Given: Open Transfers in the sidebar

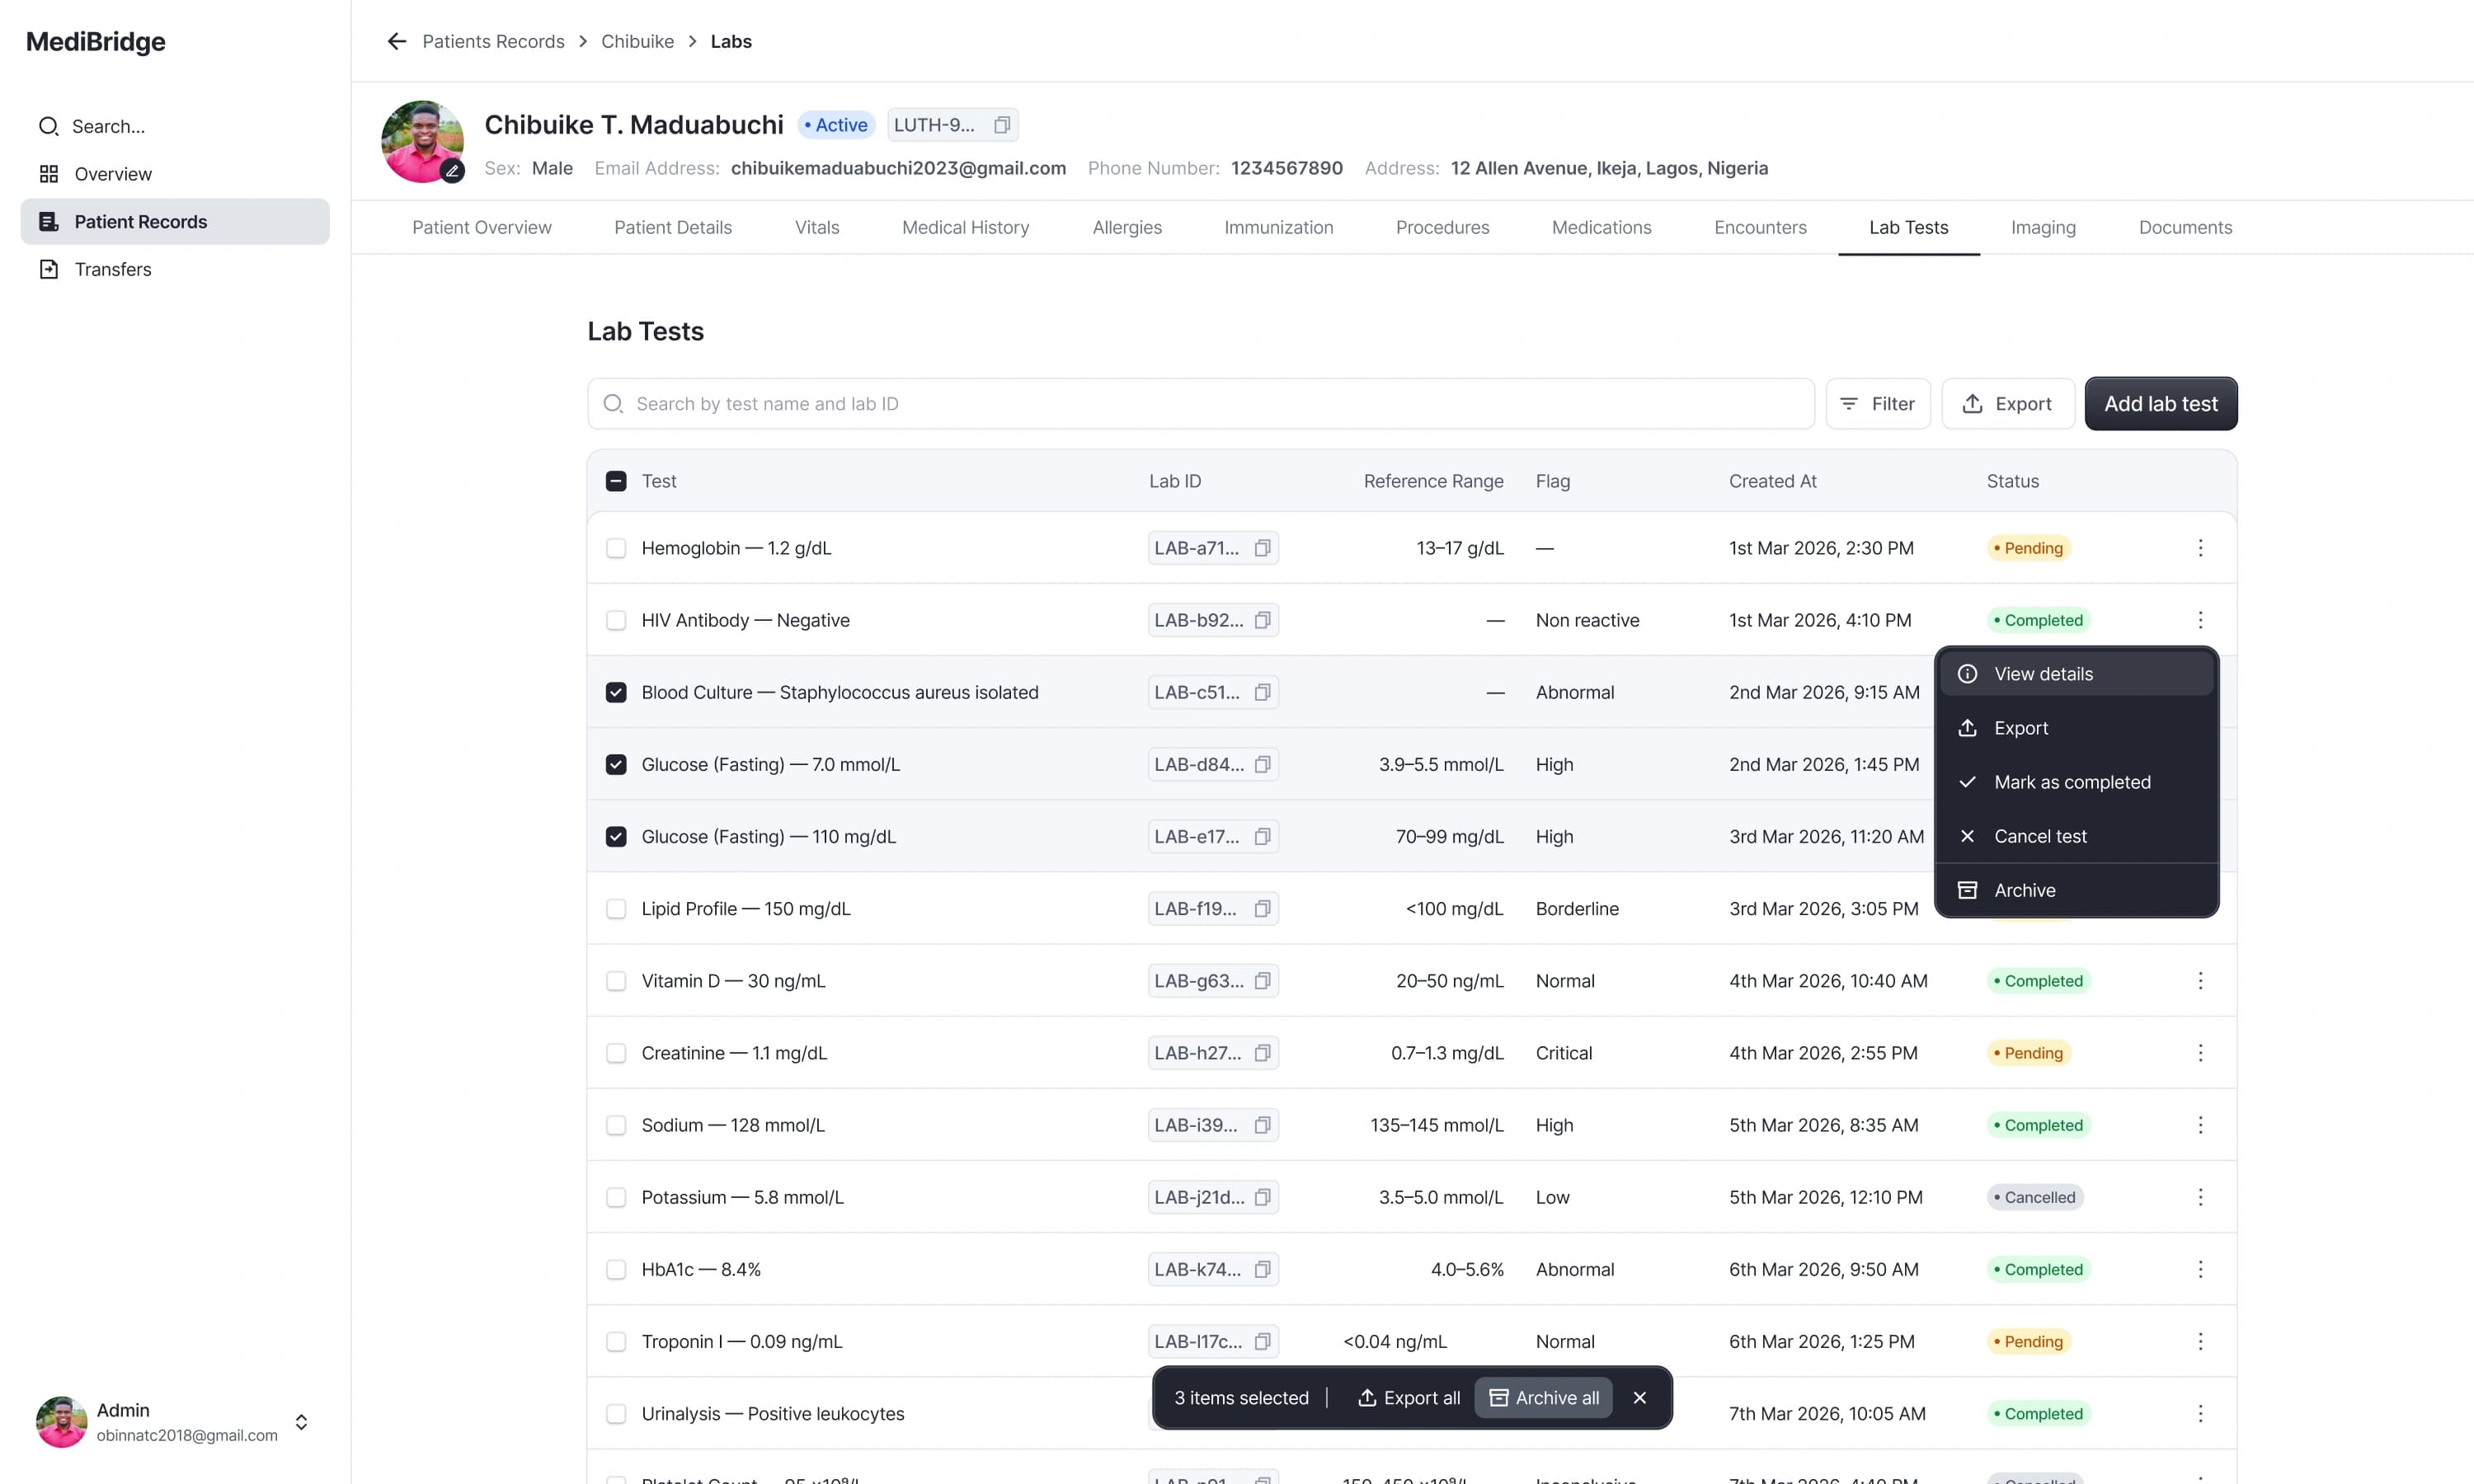Looking at the screenshot, I should [x=175, y=269].
